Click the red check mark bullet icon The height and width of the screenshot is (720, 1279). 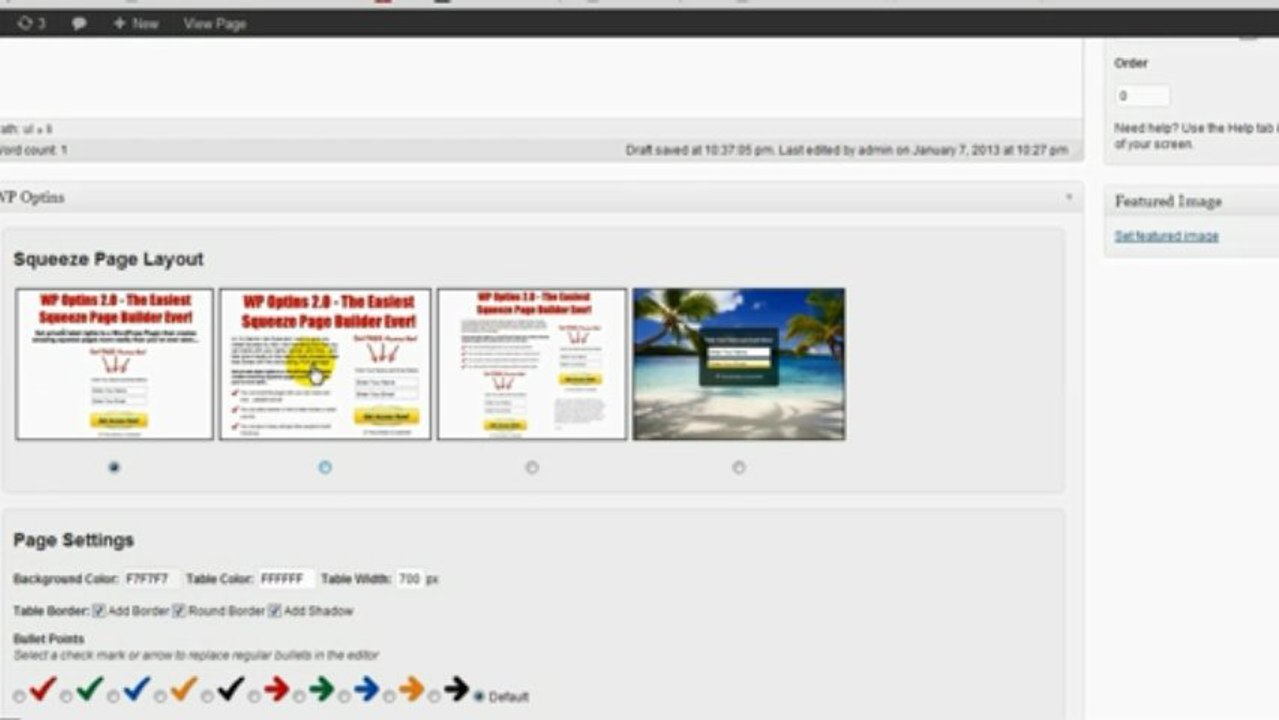[x=42, y=689]
